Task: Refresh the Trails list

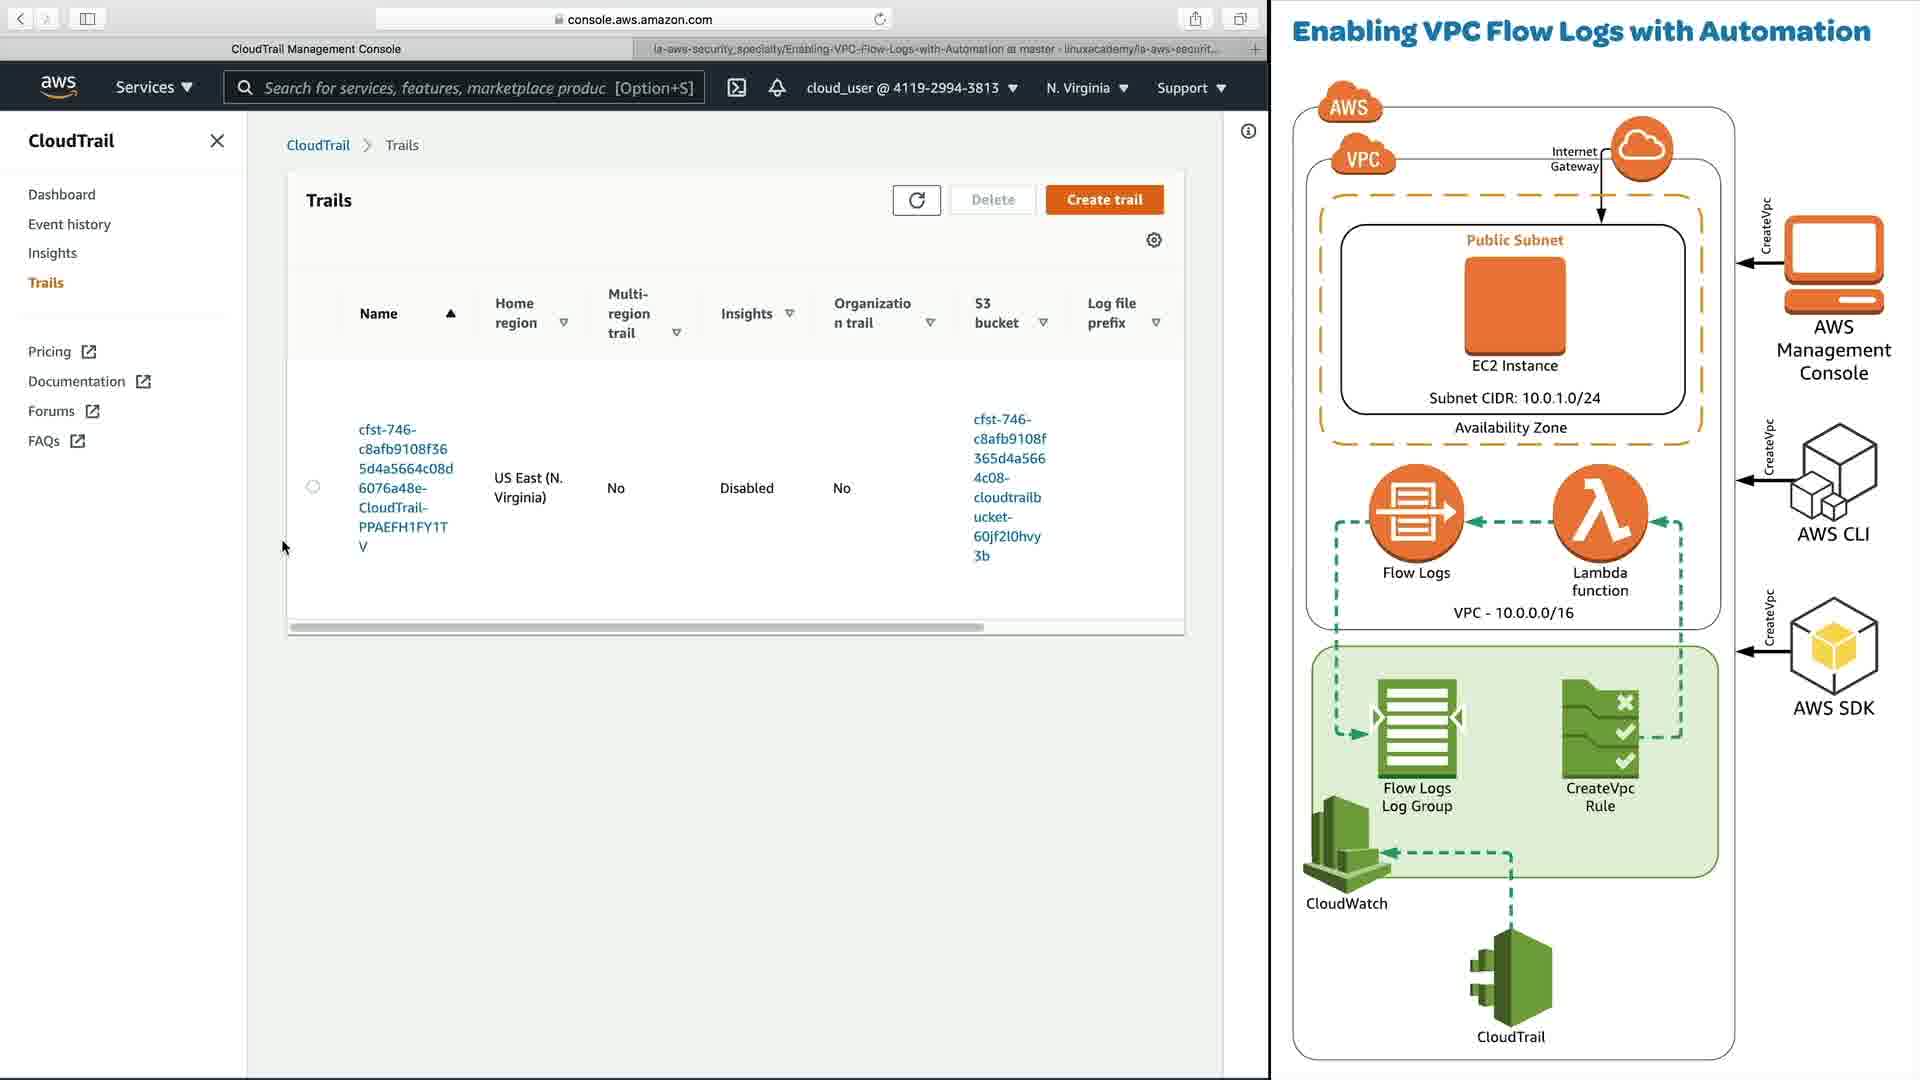Action: pyautogui.click(x=916, y=200)
